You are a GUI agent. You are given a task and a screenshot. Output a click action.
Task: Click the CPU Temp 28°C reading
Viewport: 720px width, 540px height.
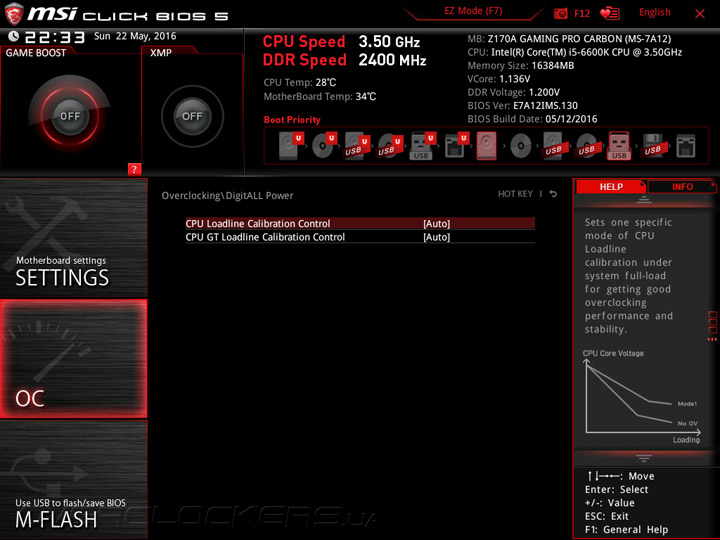(x=299, y=82)
